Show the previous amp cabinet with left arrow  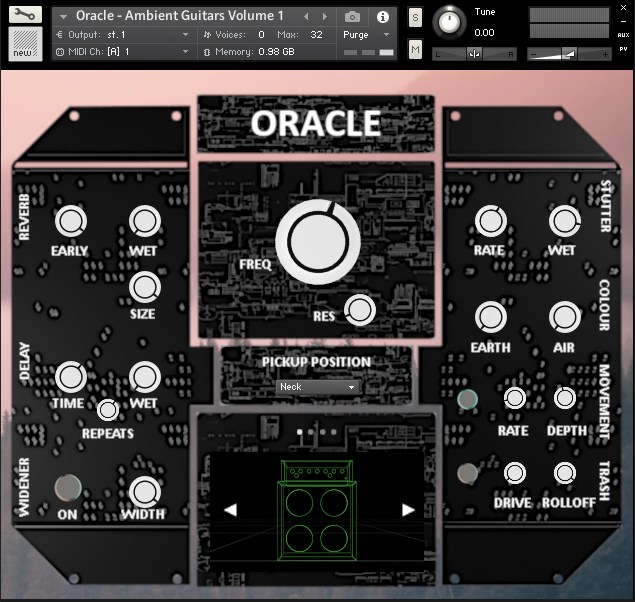tap(230, 510)
